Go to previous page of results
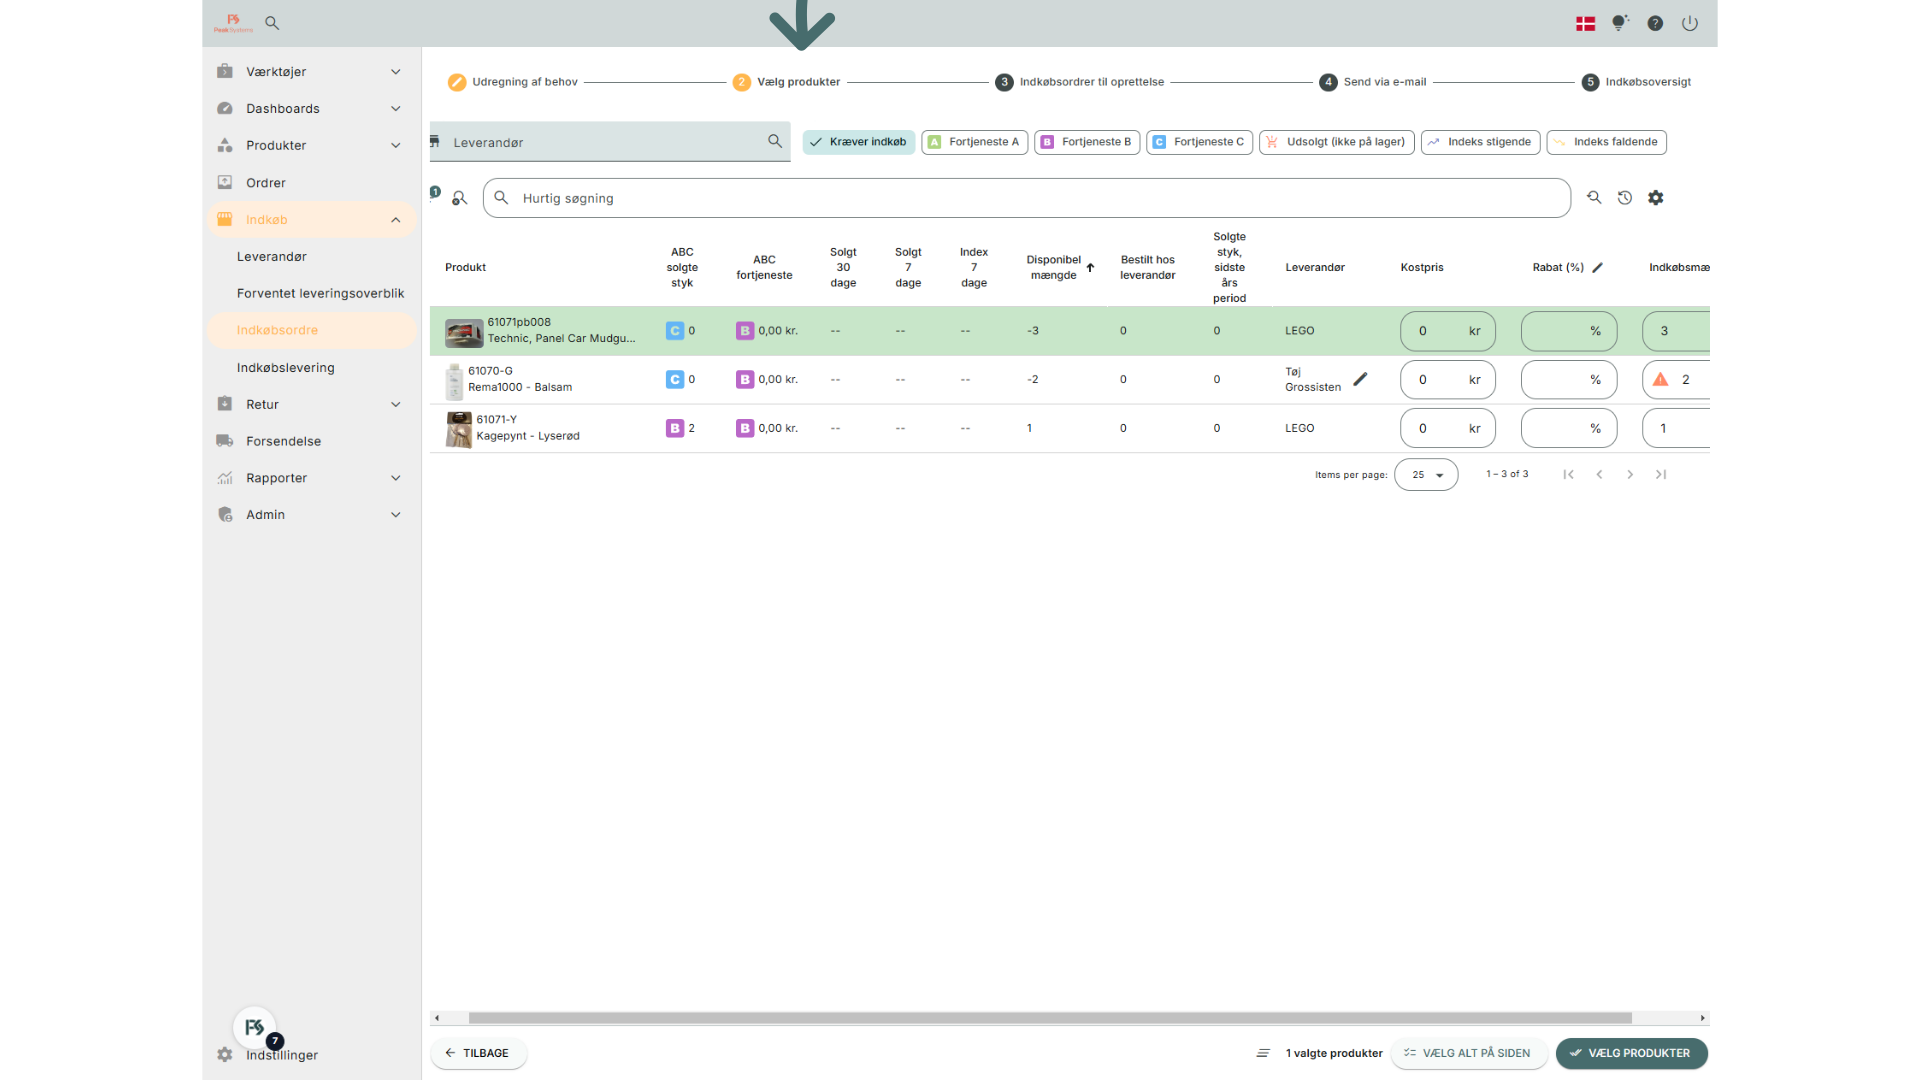The image size is (1920, 1080). 1599,474
